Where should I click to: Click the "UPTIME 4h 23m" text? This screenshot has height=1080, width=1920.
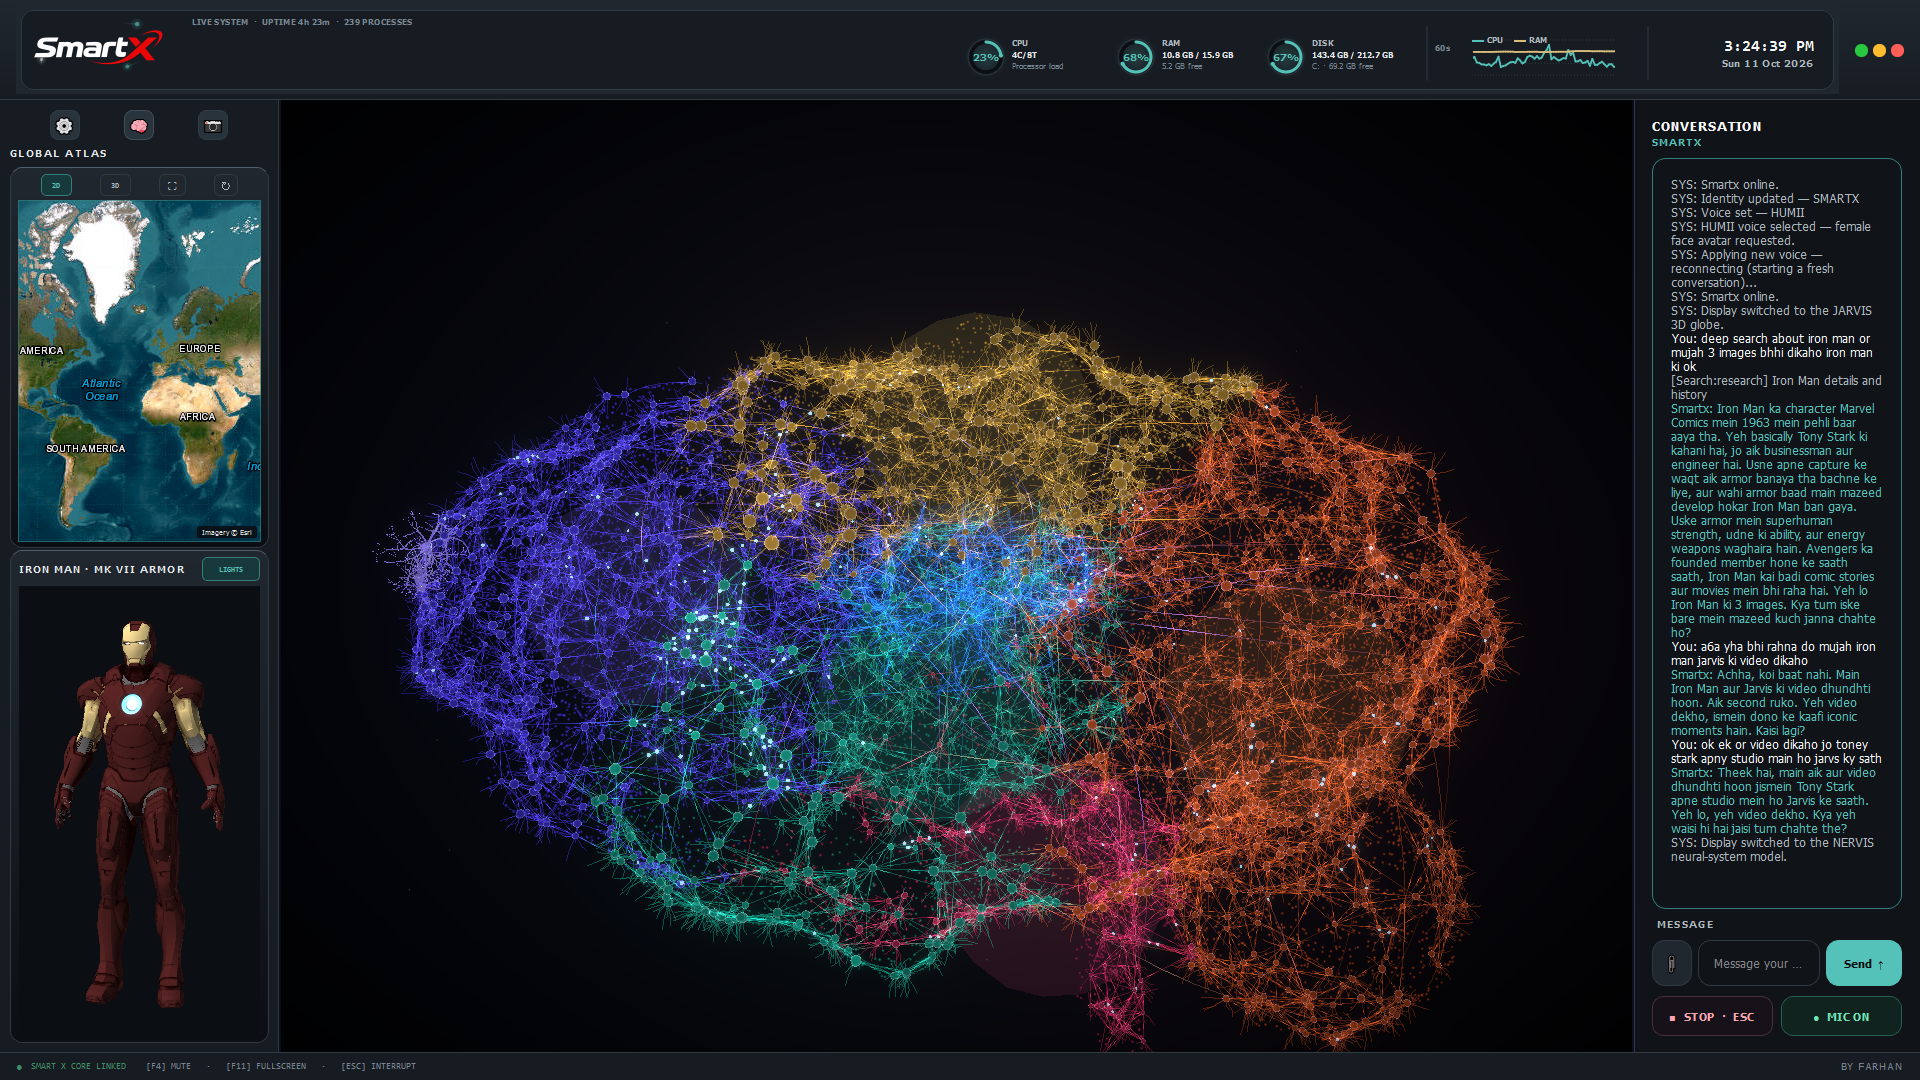295,22
